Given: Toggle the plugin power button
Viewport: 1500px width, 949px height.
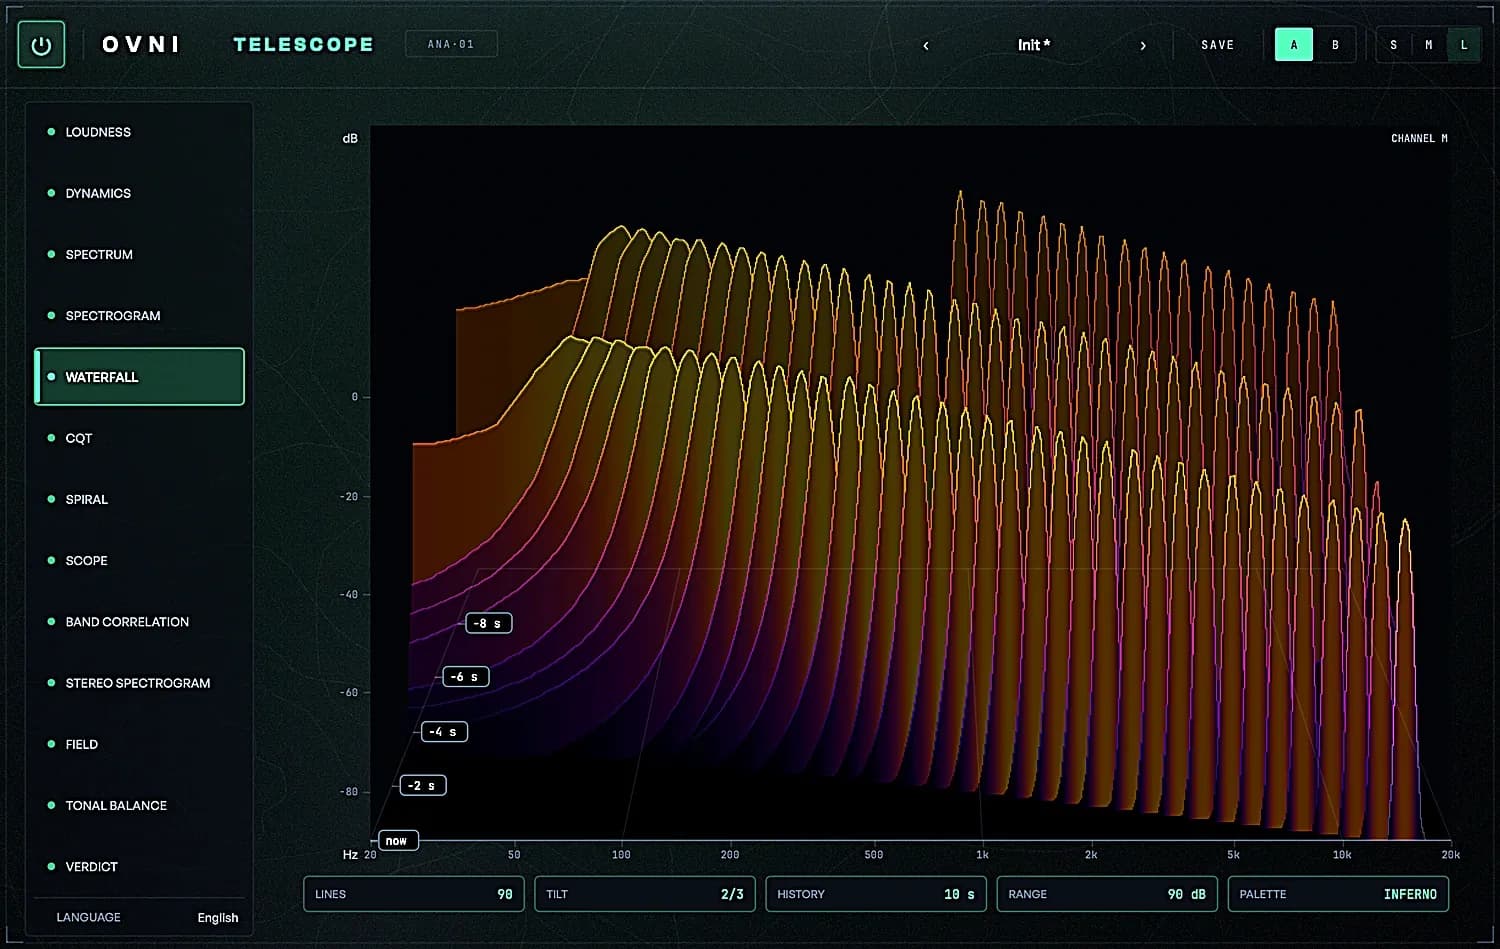Looking at the screenshot, I should pos(41,45).
